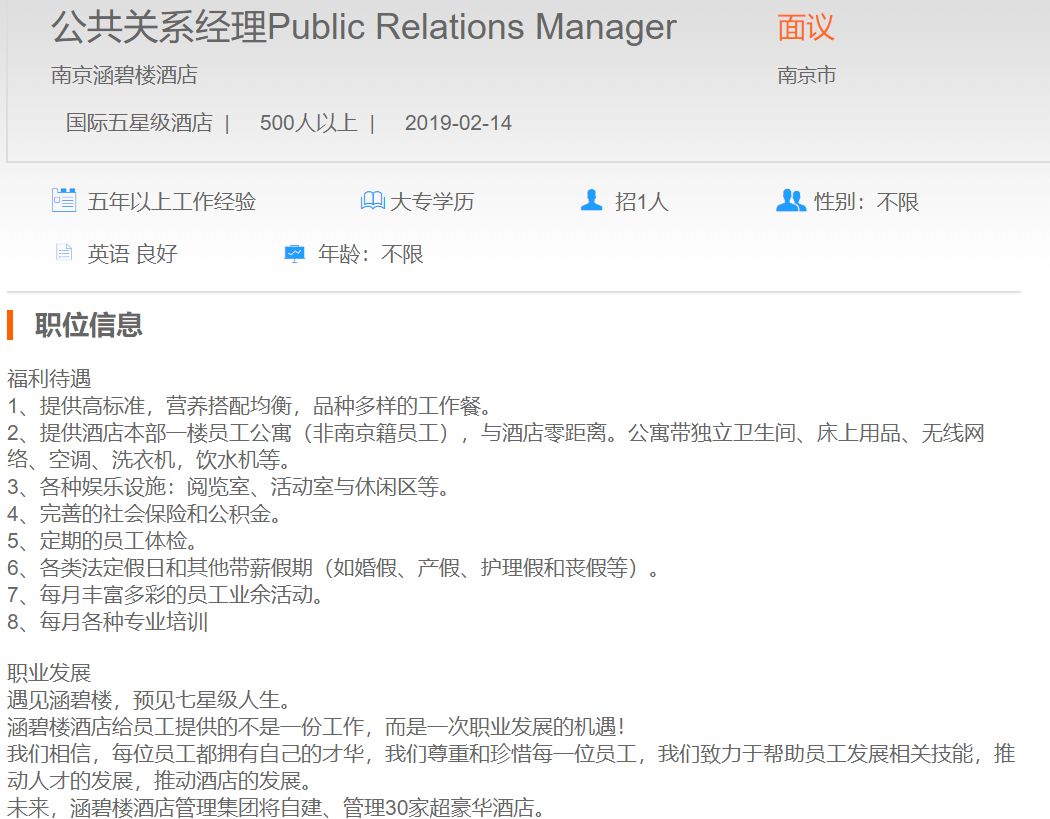Image resolution: width=1050 pixels, height=819 pixels.
Task: Click the 大专学历 education requirement text
Action: tap(432, 202)
